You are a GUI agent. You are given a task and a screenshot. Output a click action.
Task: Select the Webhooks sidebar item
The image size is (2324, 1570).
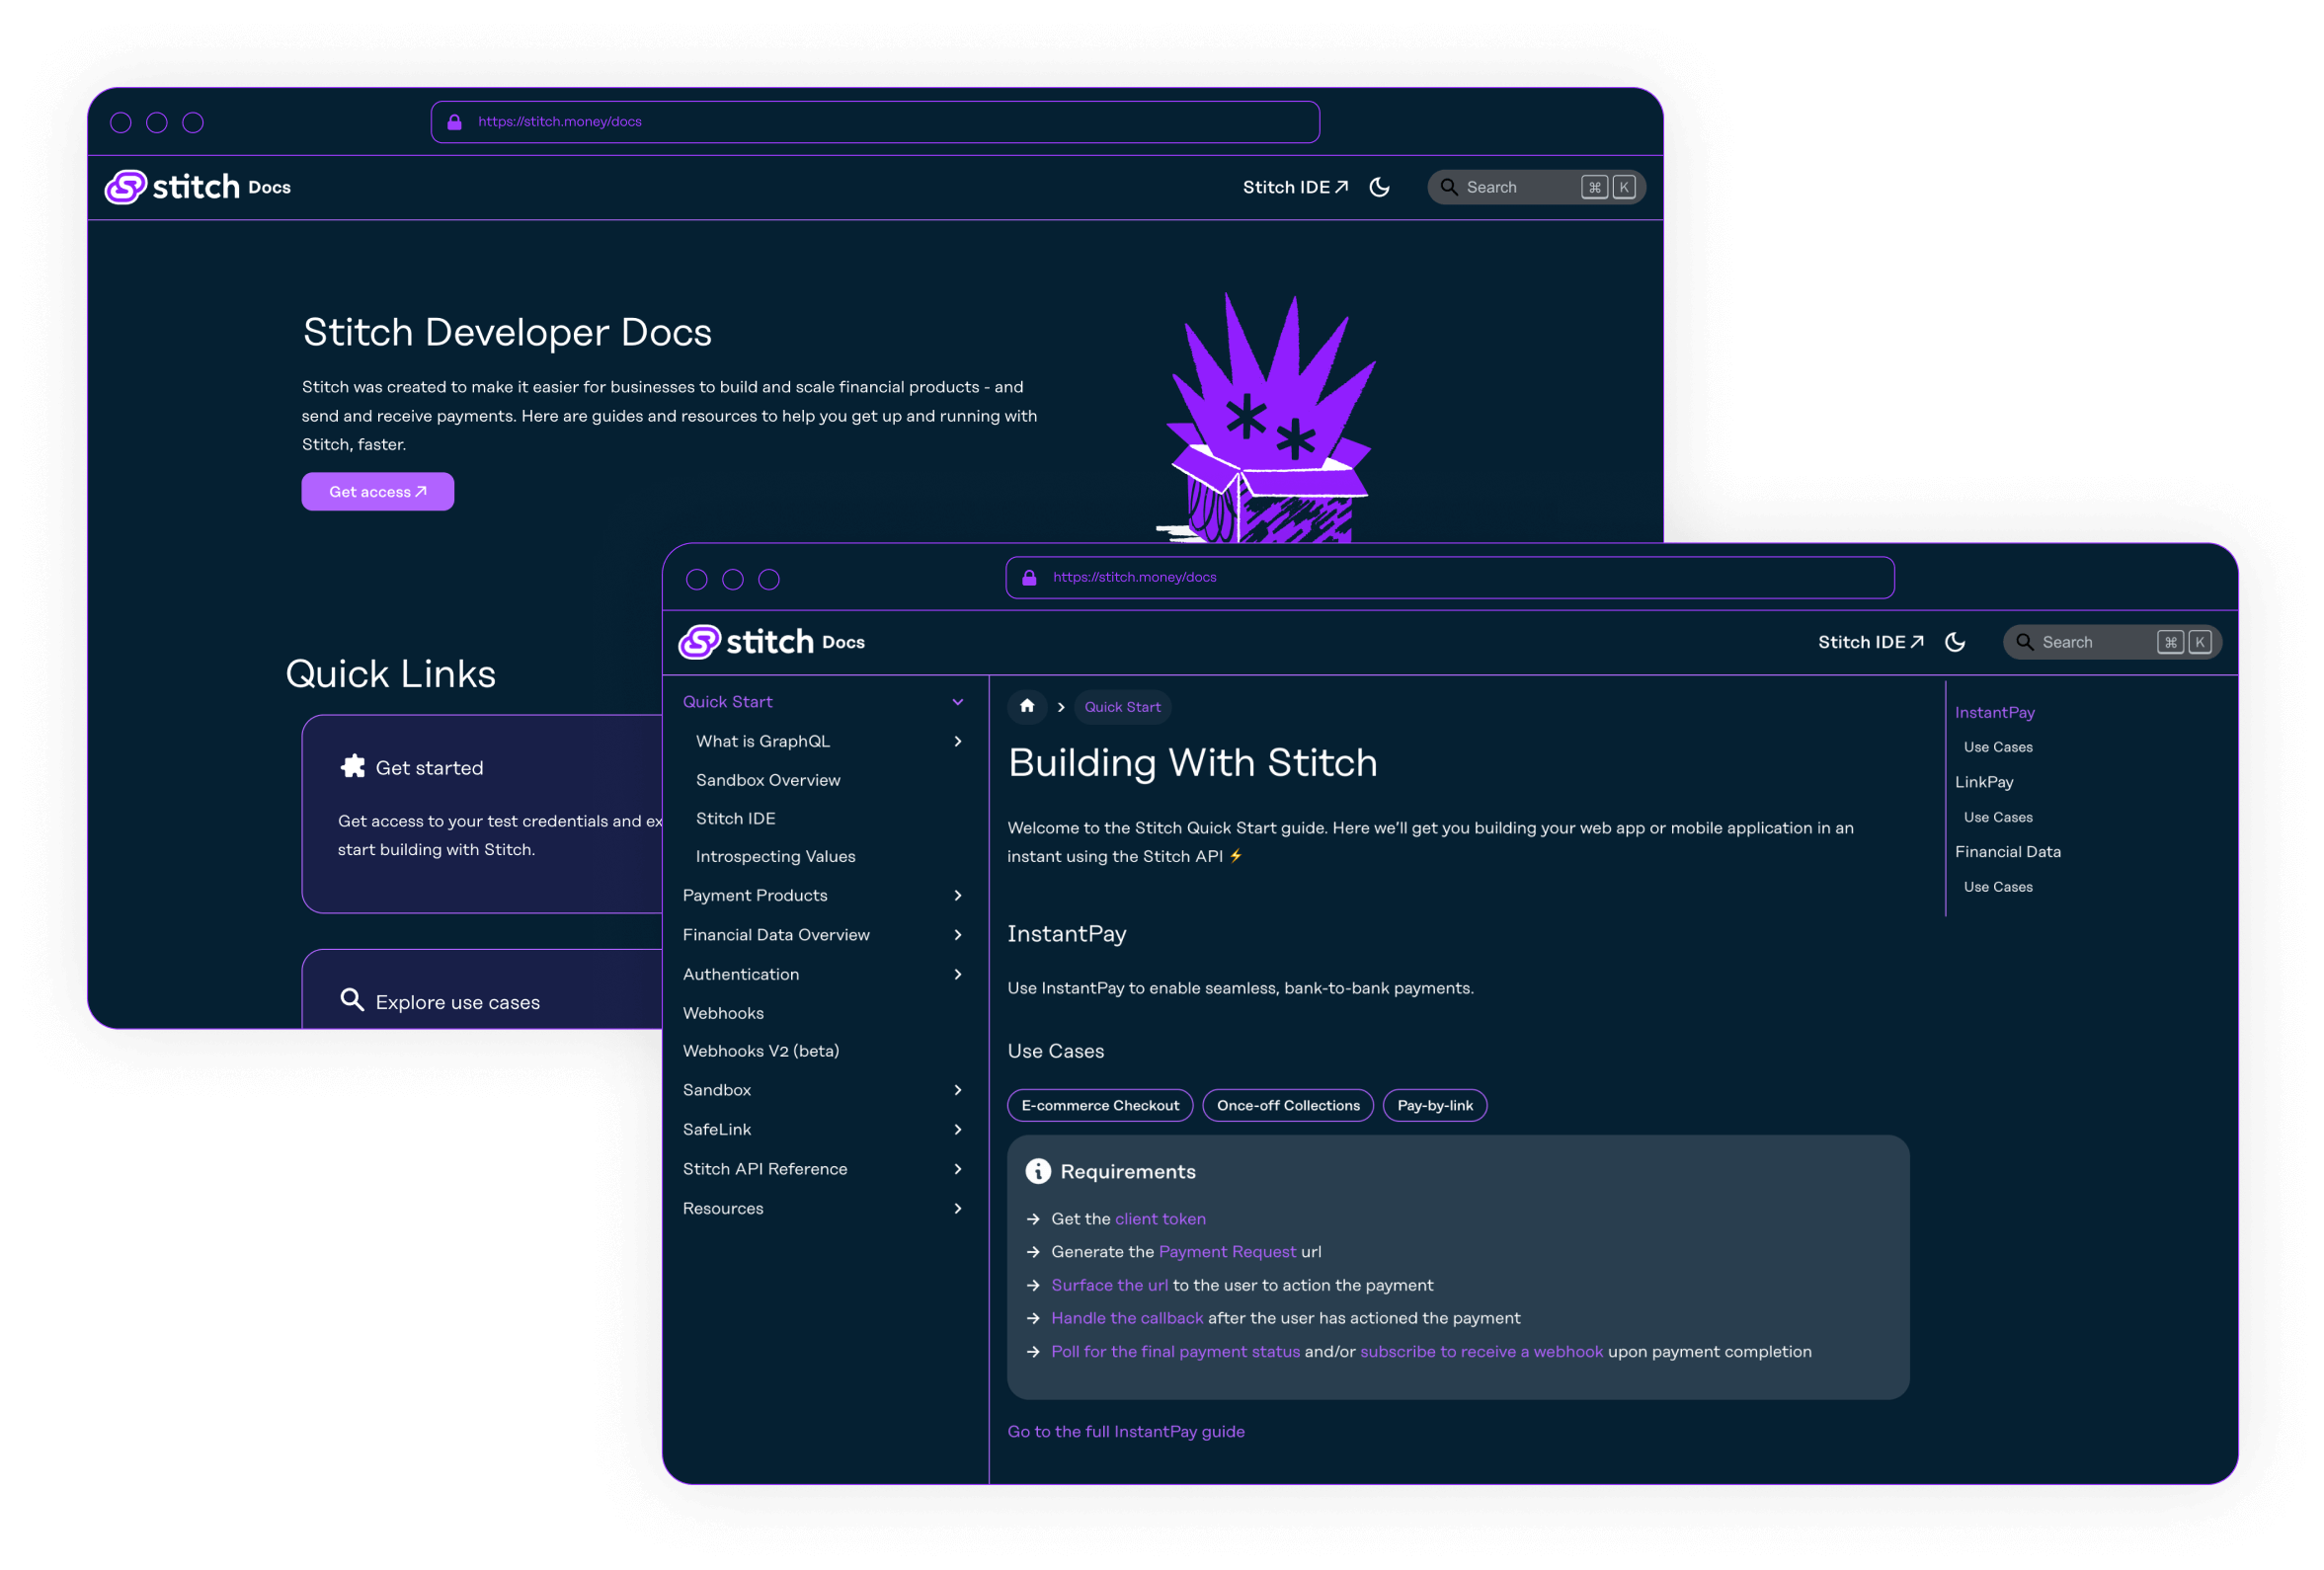[x=723, y=1013]
